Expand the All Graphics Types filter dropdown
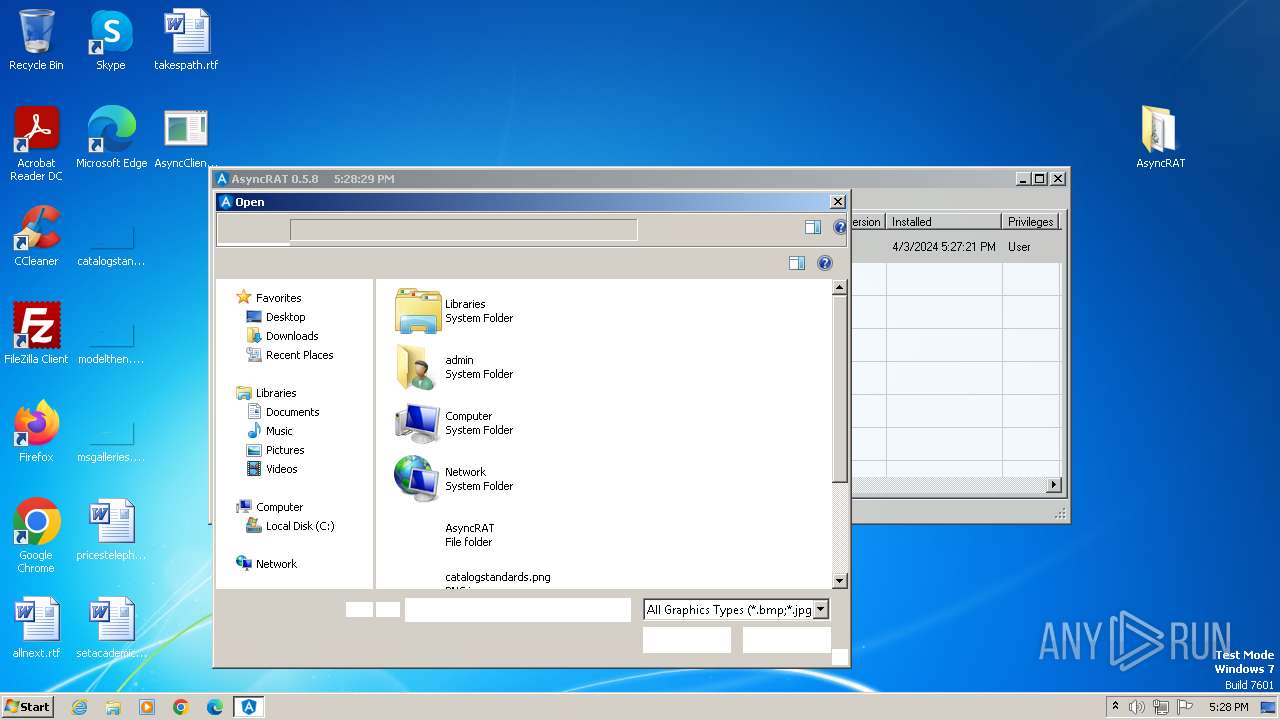The image size is (1280, 720). tap(820, 609)
